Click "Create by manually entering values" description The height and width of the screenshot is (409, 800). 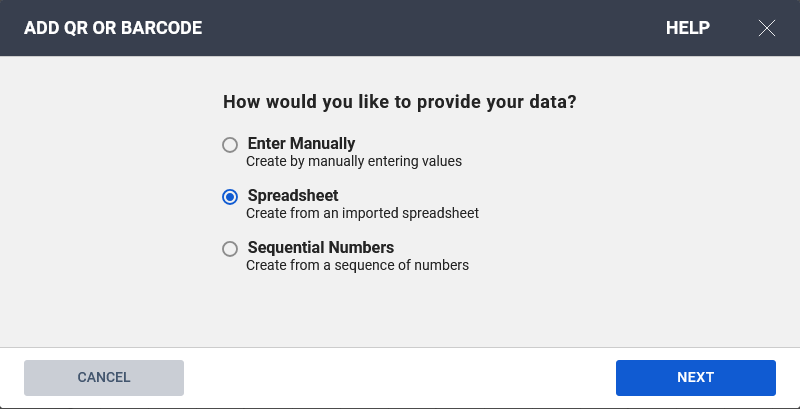pos(354,161)
